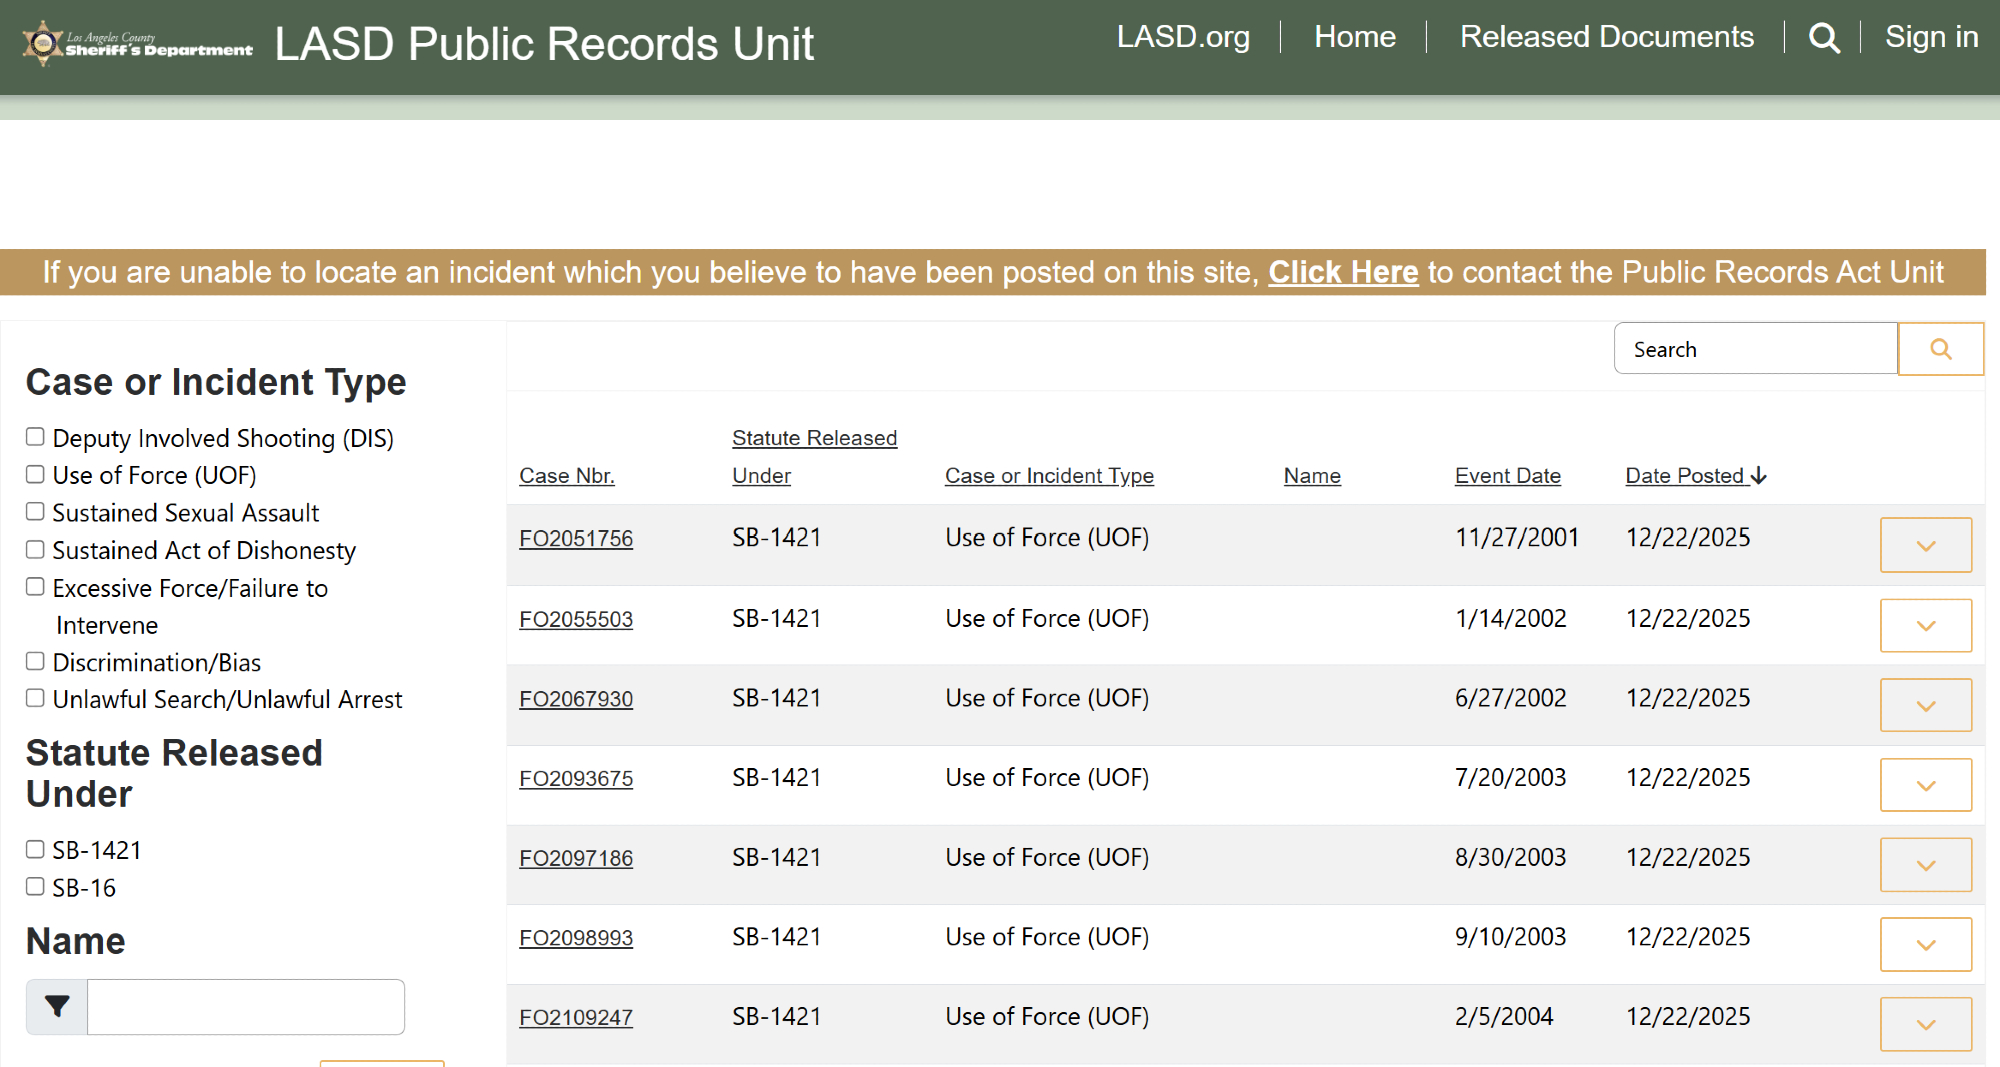The image size is (2000, 1067).
Task: Expand row details for case FO2109247
Action: [x=1925, y=1024]
